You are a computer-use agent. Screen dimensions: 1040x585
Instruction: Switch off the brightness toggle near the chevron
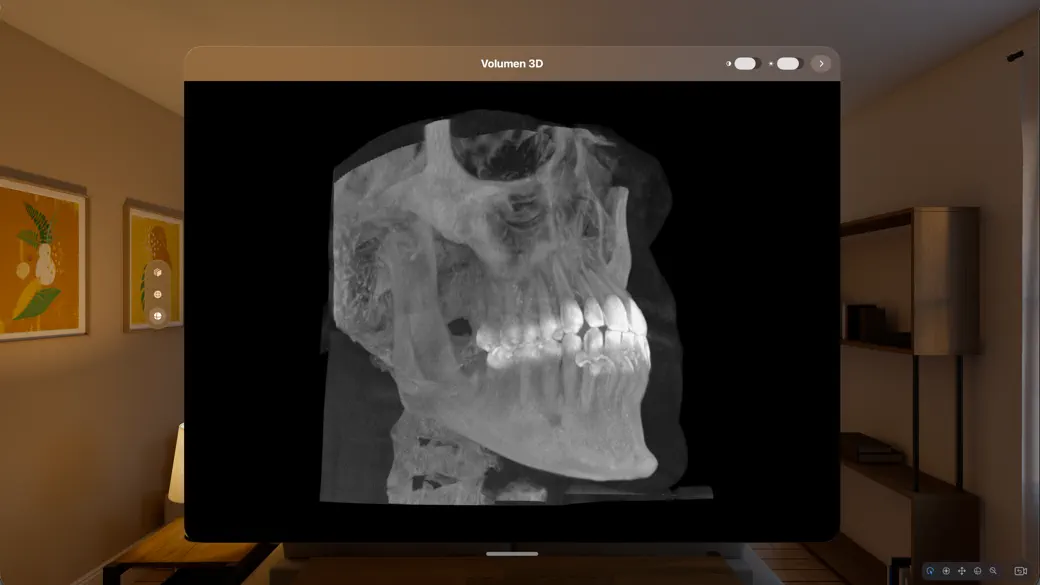coord(788,63)
